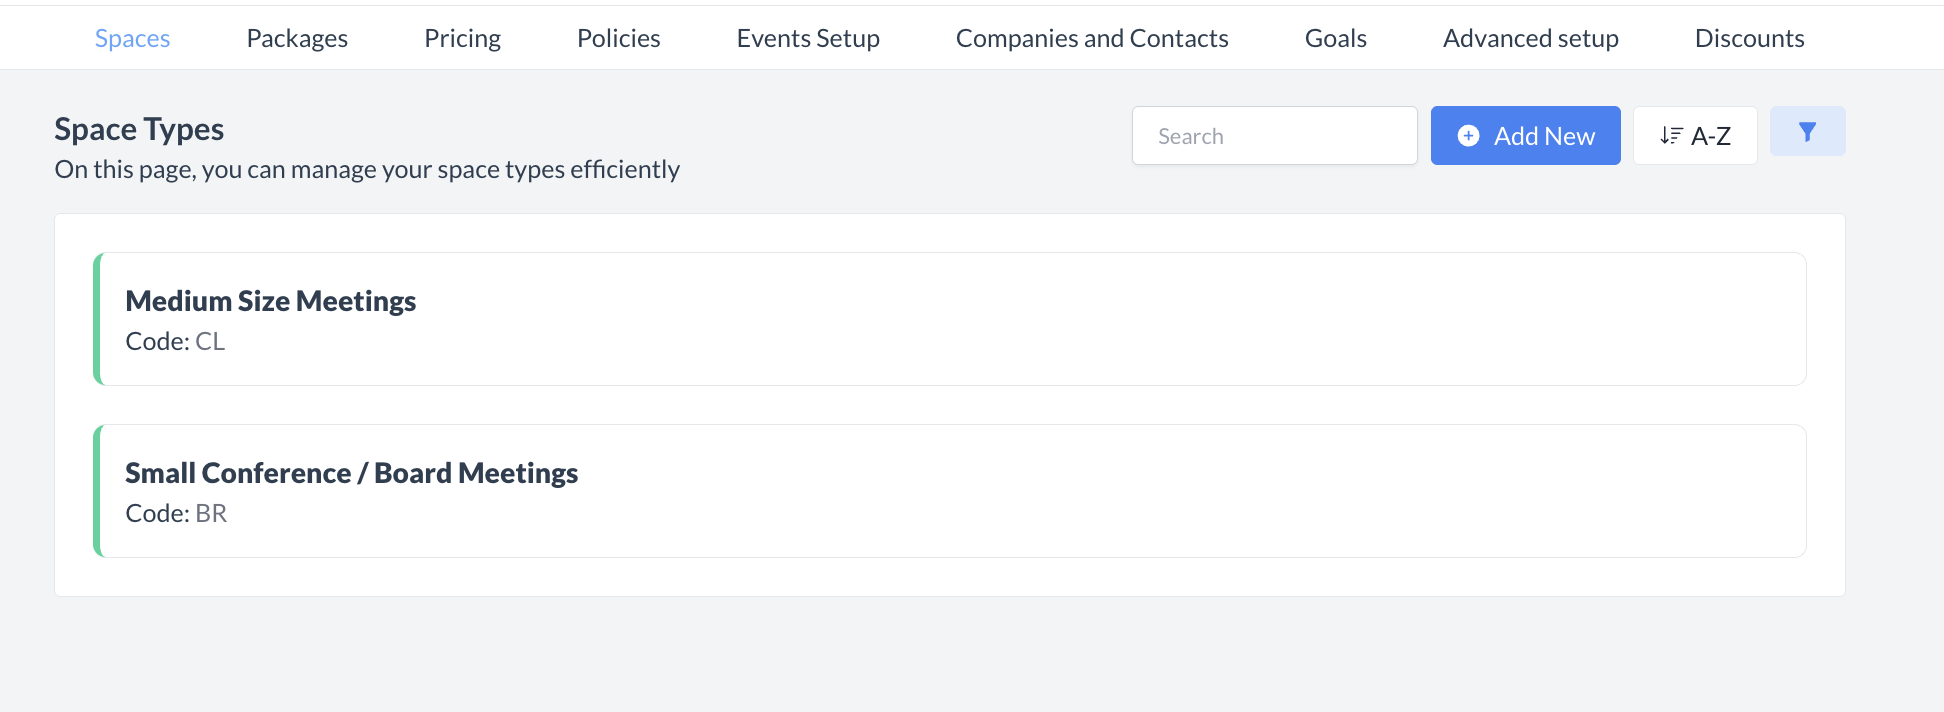Select the Policies tab
Image resolution: width=1944 pixels, height=712 pixels.
tap(618, 38)
